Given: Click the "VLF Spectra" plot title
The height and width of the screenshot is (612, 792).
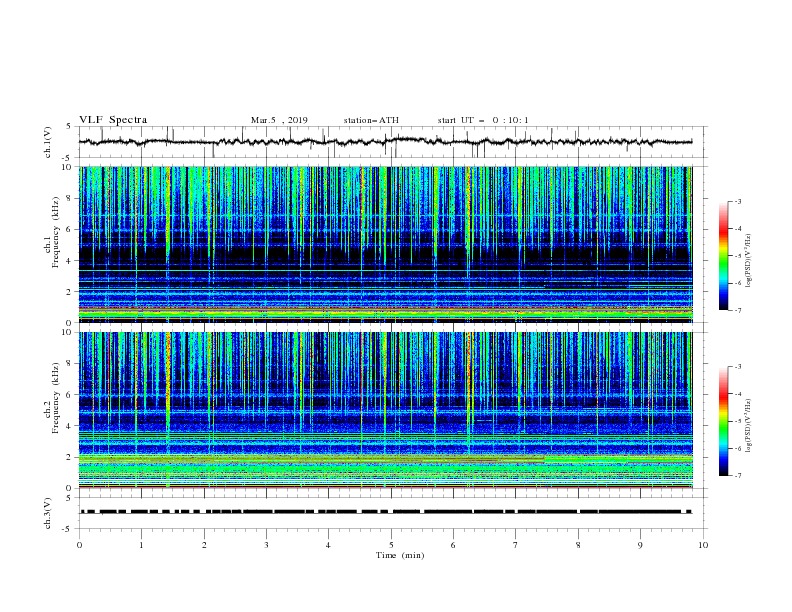Looking at the screenshot, I should [113, 120].
